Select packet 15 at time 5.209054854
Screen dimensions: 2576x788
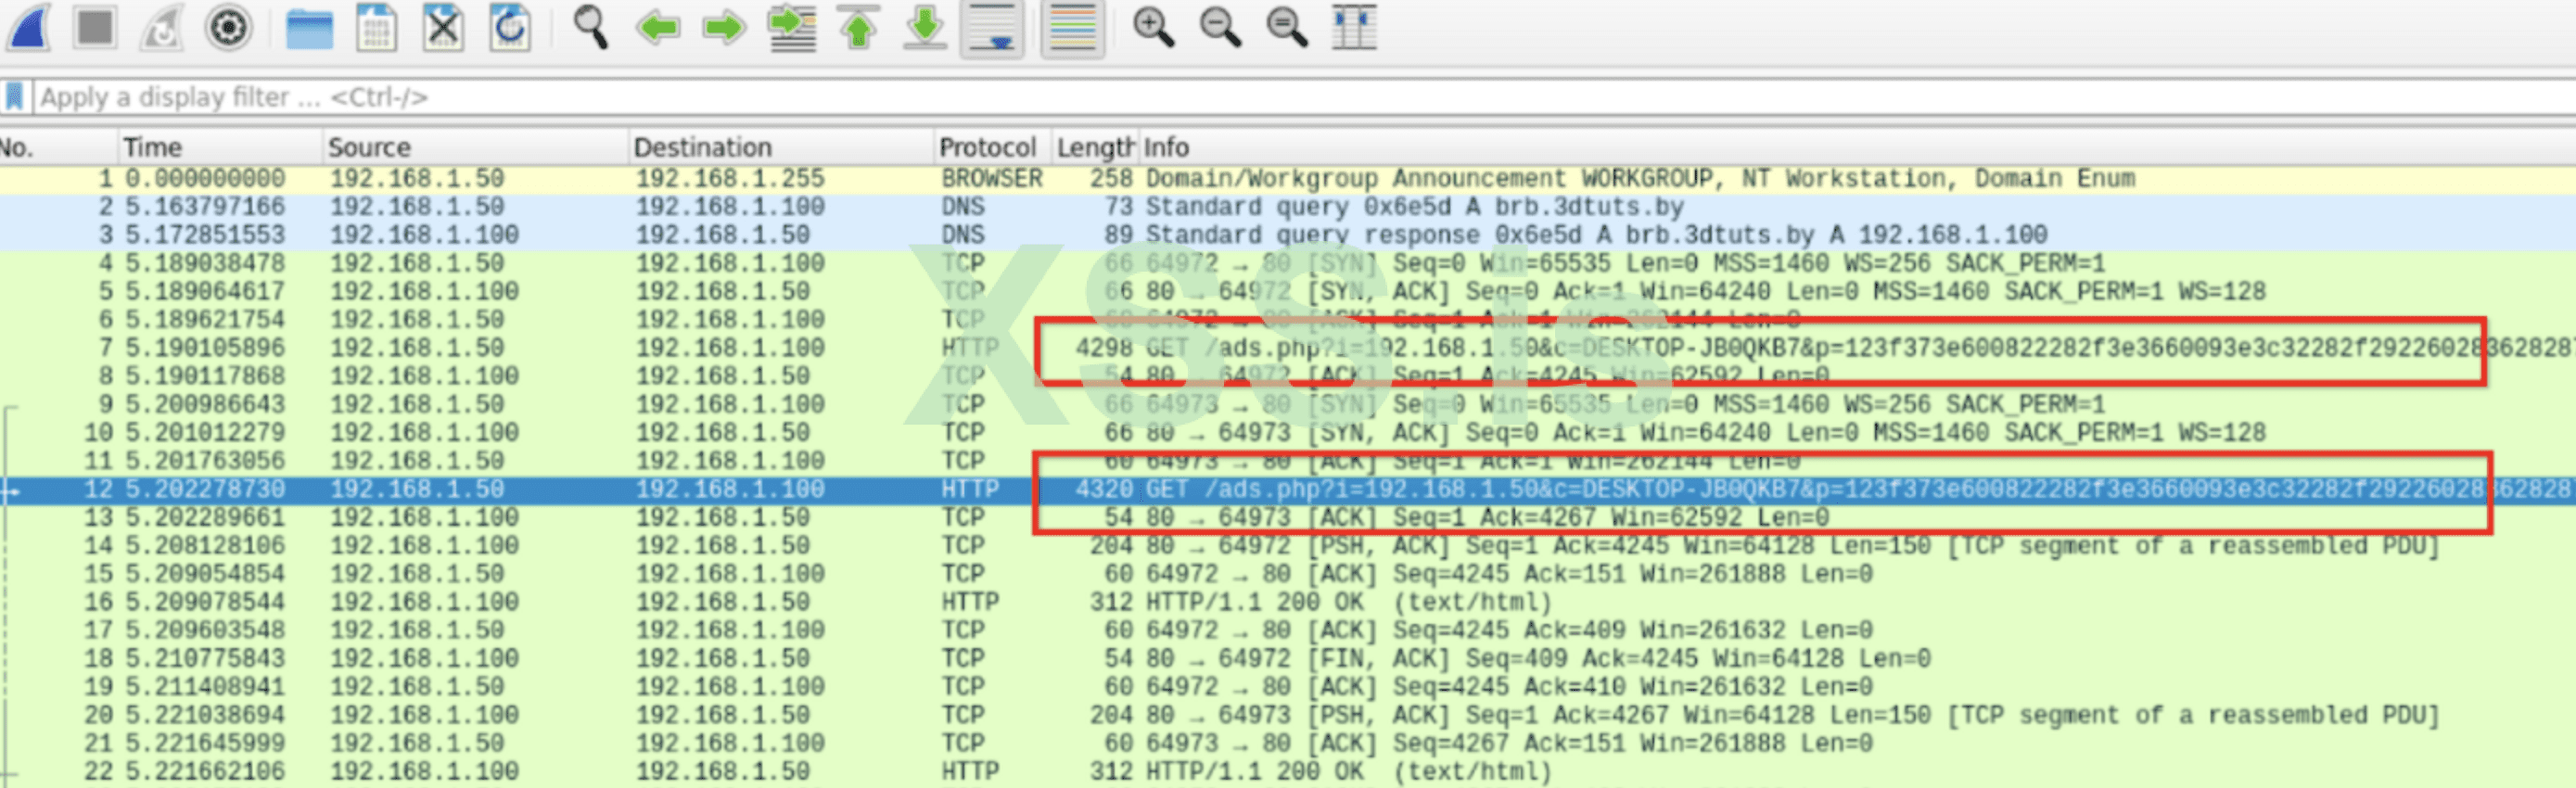tap(1288, 573)
